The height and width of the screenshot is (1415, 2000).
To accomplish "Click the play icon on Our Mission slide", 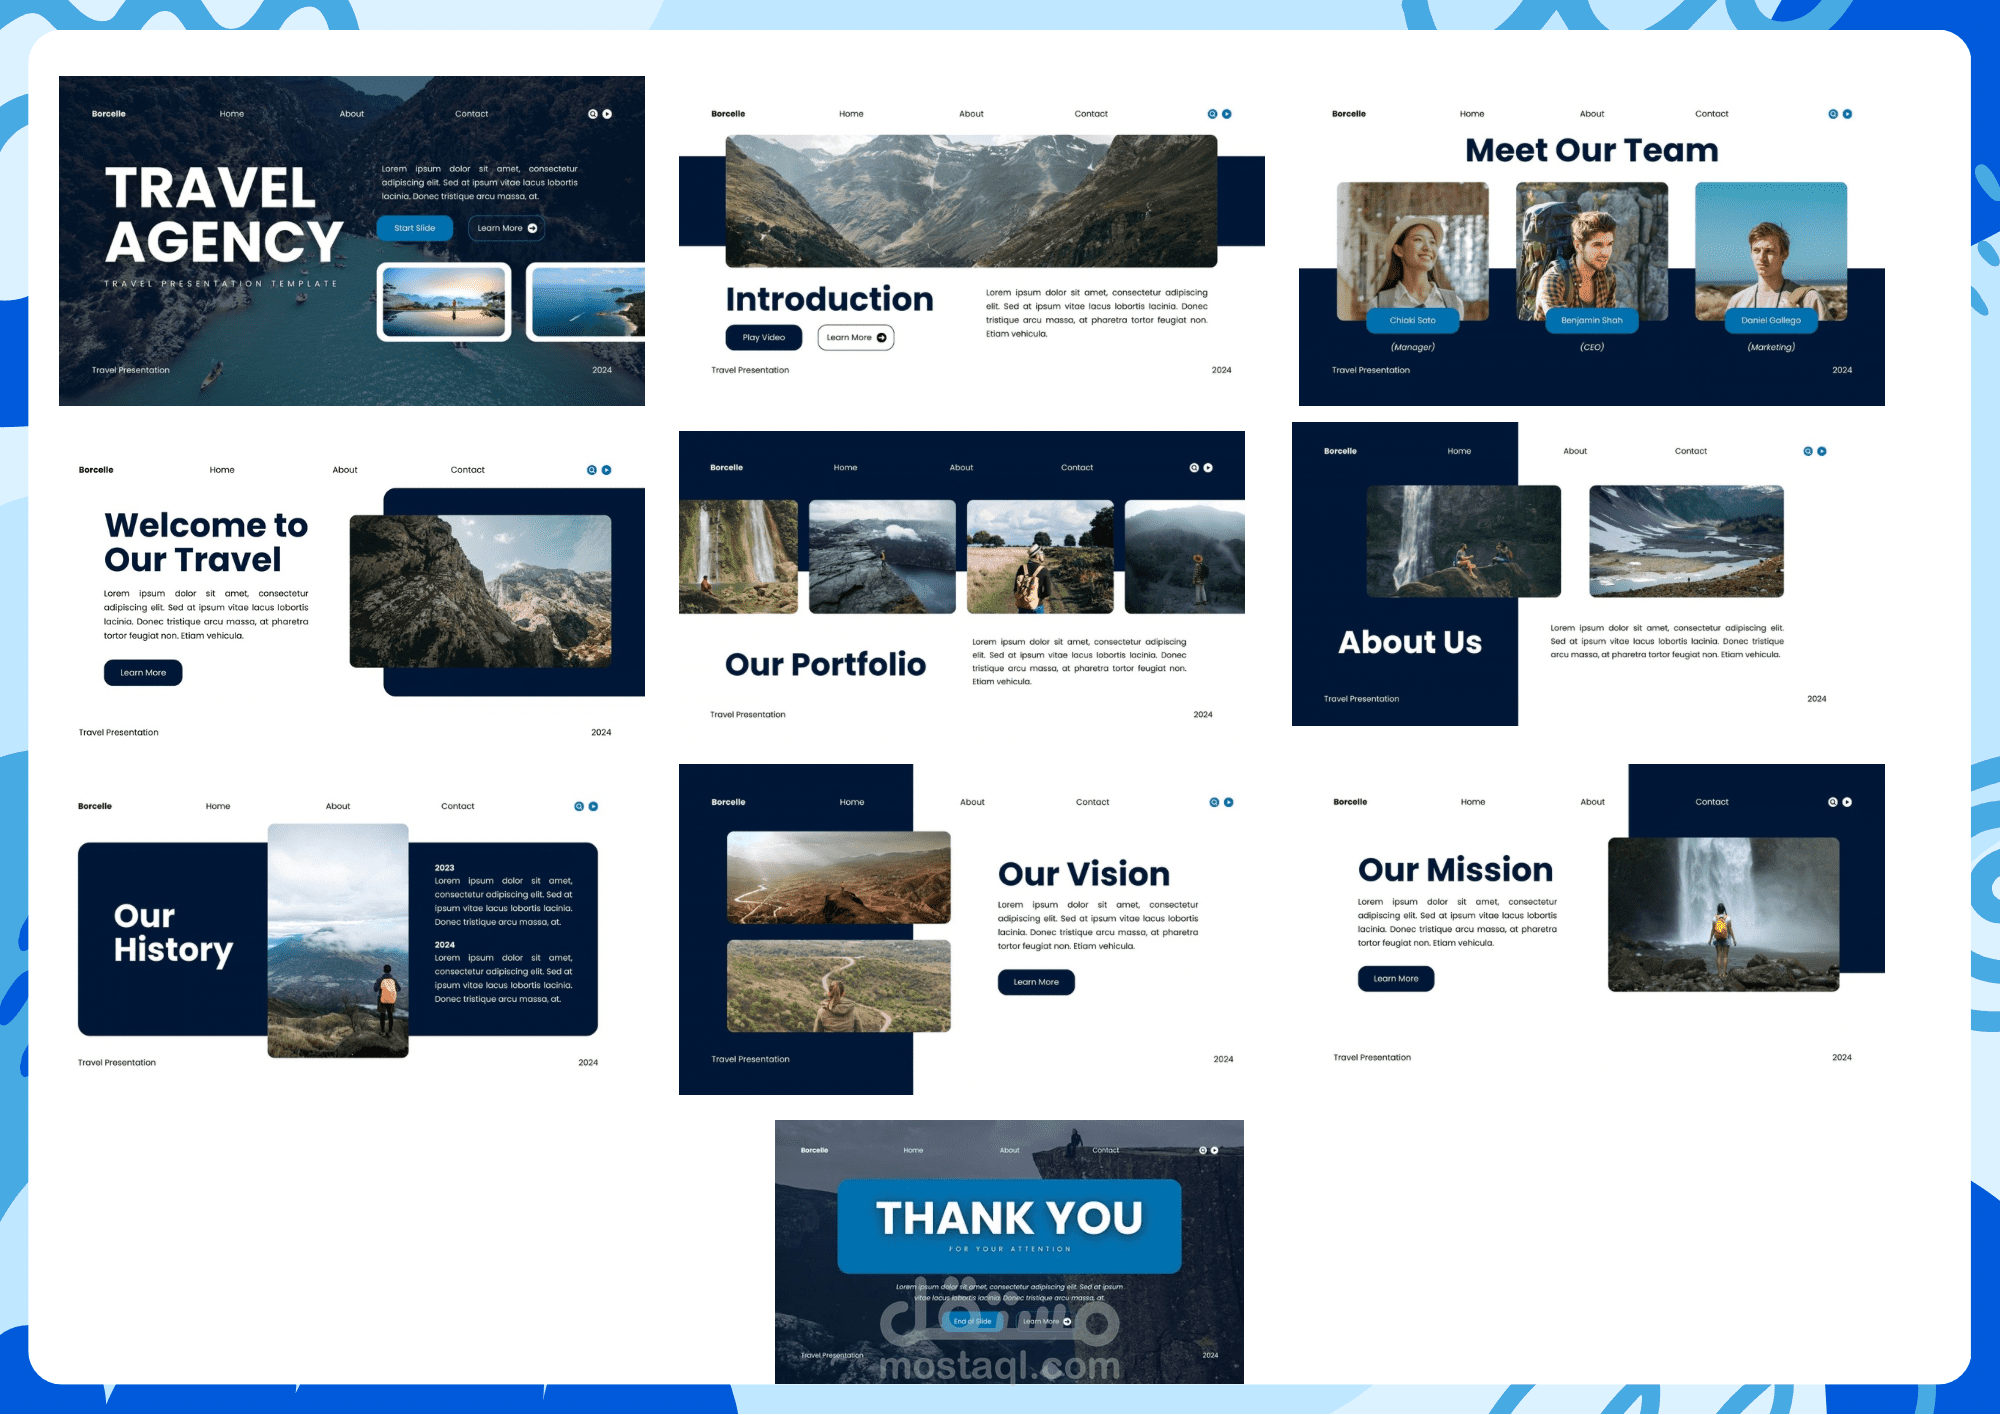I will click(1847, 802).
